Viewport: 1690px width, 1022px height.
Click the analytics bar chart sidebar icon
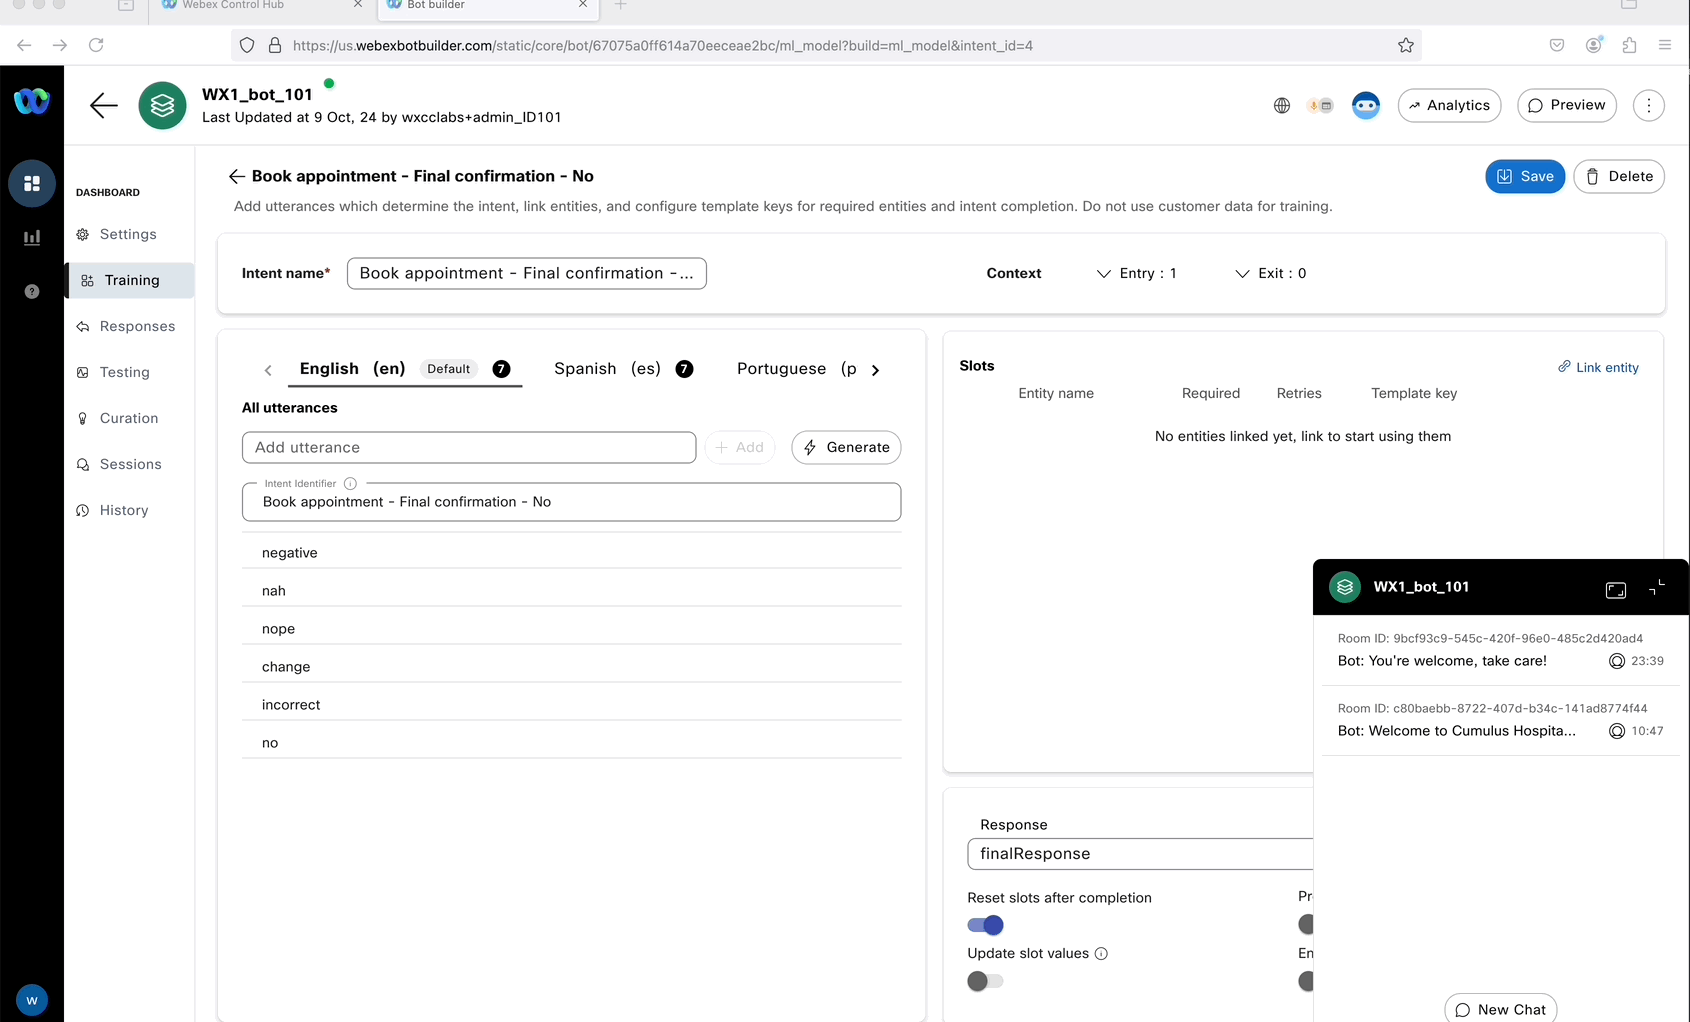(32, 238)
